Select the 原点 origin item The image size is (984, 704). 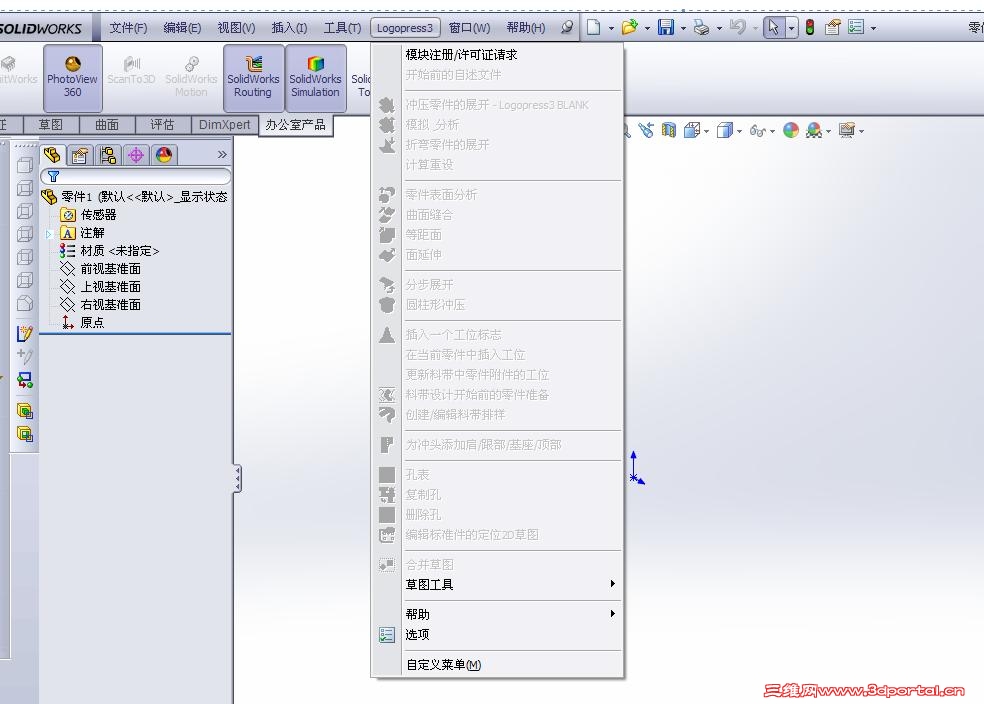coord(83,323)
